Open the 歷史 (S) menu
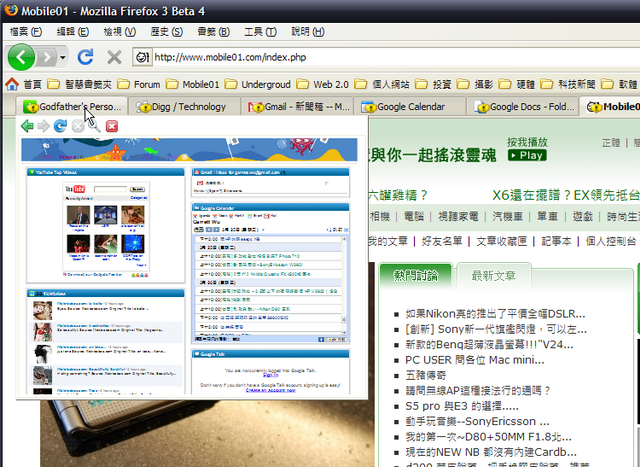Screen dimensions: 640x467 (167, 32)
